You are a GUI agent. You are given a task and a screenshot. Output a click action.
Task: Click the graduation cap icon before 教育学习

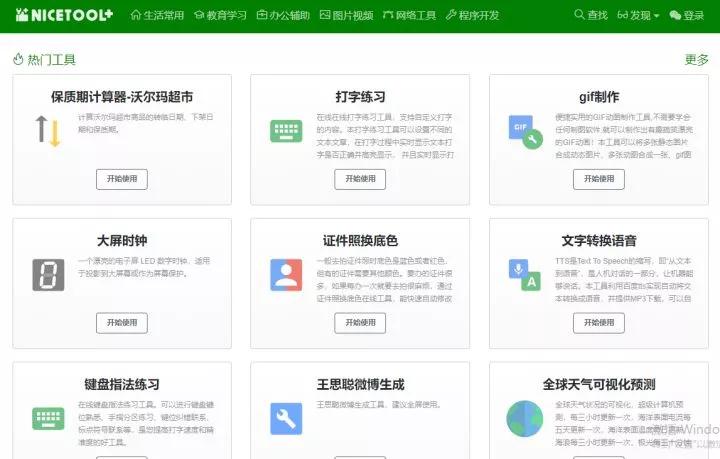(199, 15)
